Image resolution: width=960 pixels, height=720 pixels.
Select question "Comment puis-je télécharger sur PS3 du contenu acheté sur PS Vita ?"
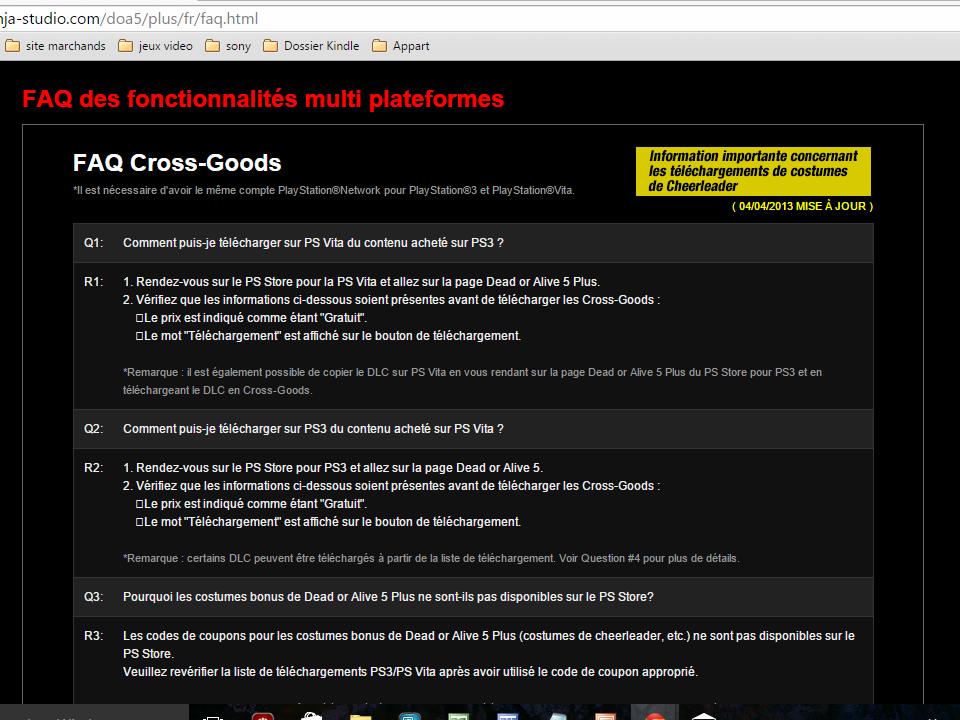coord(313,429)
